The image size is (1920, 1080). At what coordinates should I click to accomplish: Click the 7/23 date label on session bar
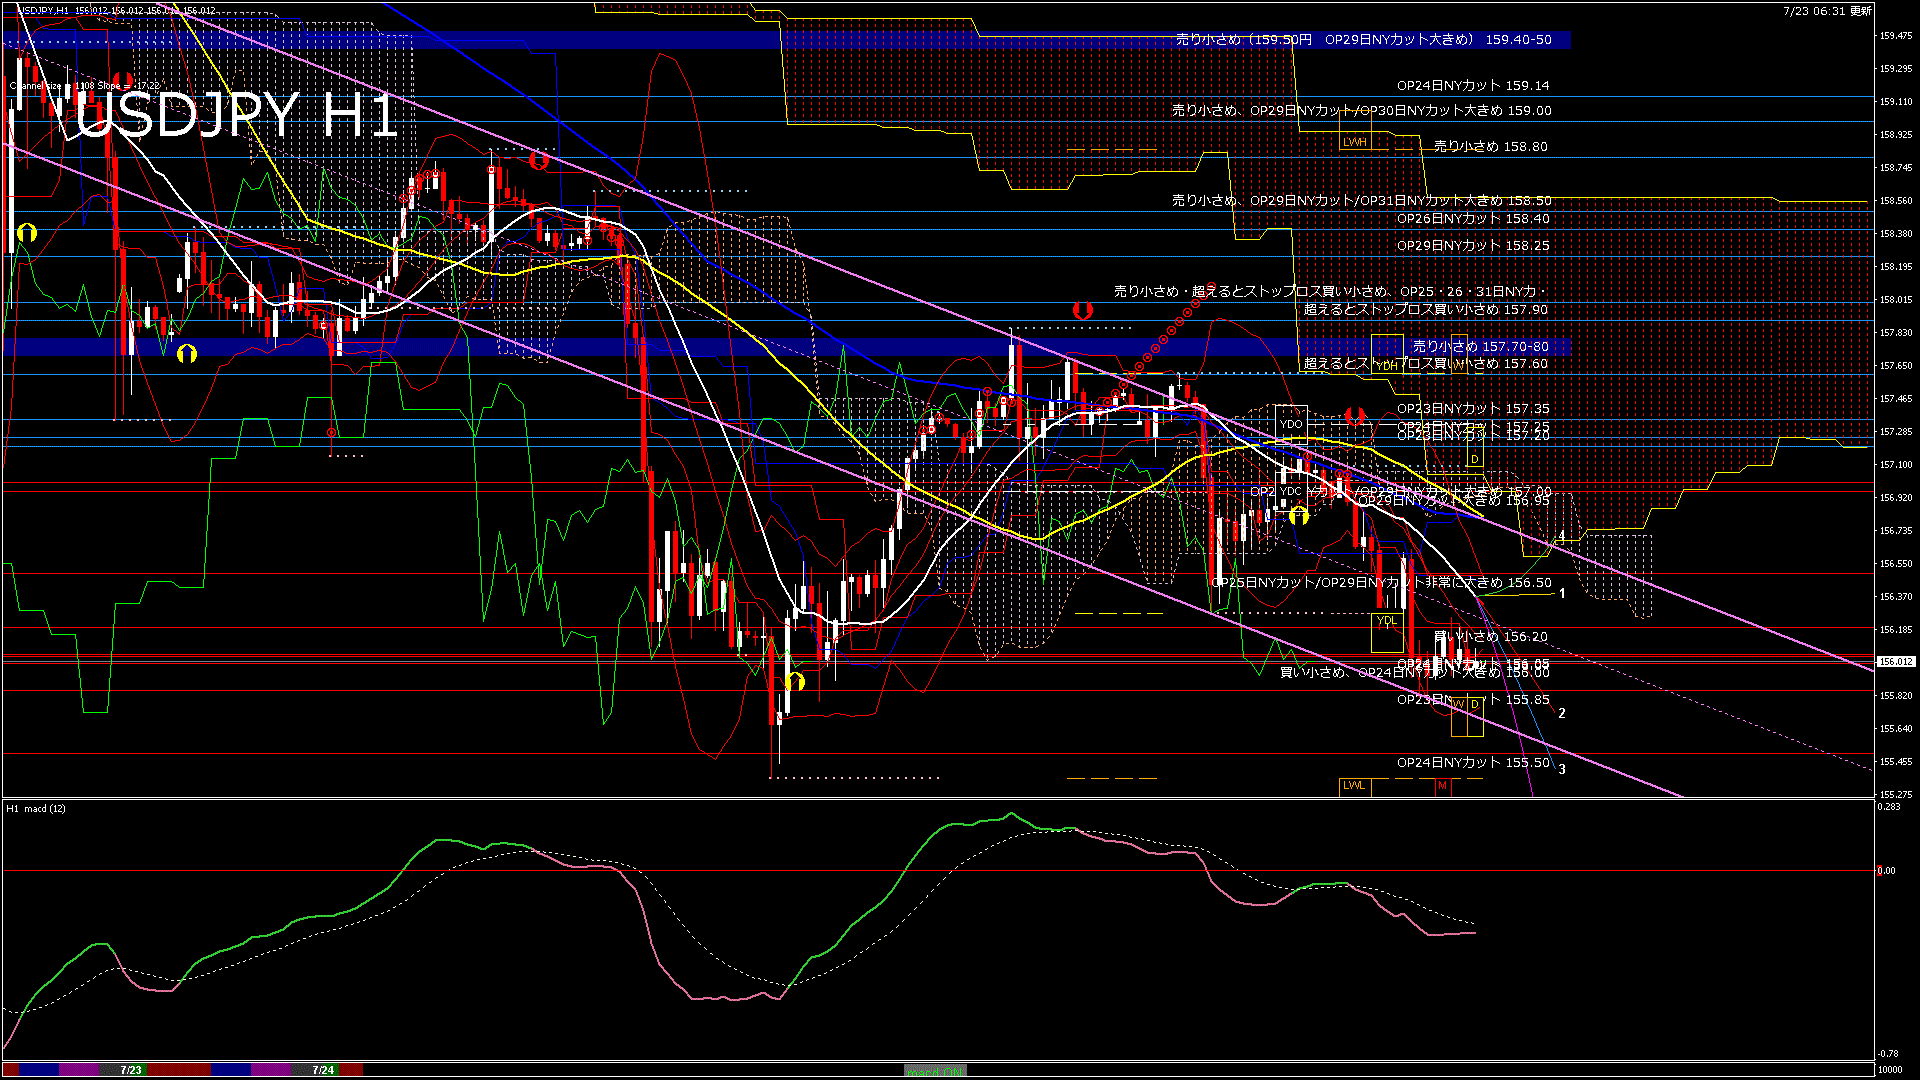(131, 1070)
